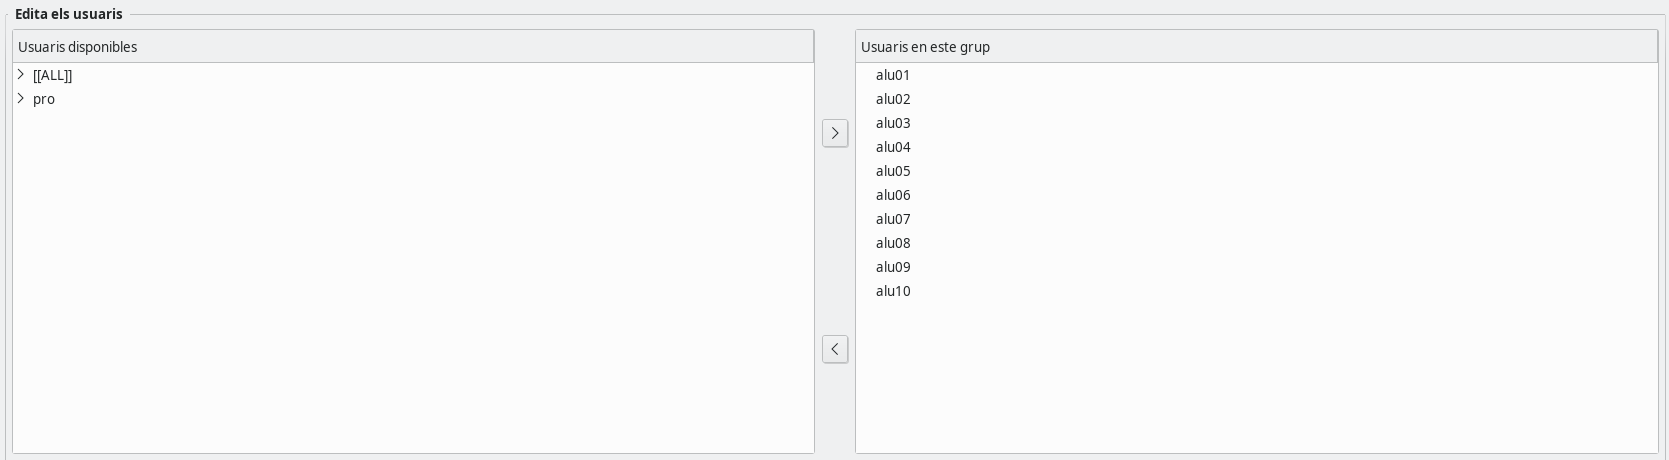The height and width of the screenshot is (460, 1669).
Task: Choose alu03 from group users list
Action: 893,123
